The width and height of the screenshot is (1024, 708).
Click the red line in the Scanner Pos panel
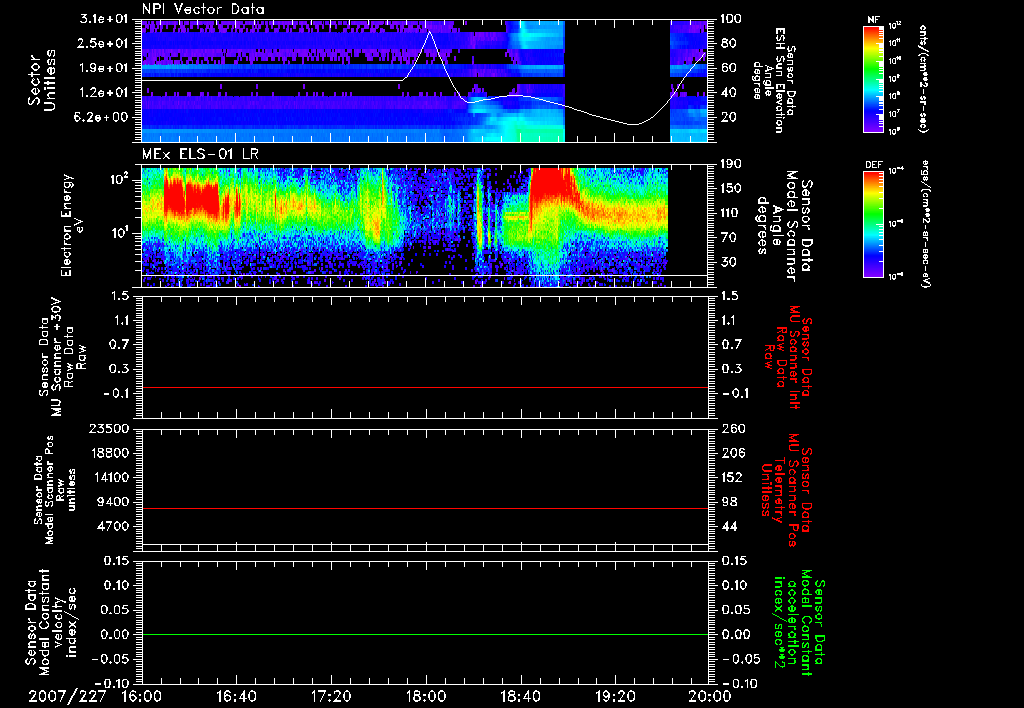tap(424, 508)
